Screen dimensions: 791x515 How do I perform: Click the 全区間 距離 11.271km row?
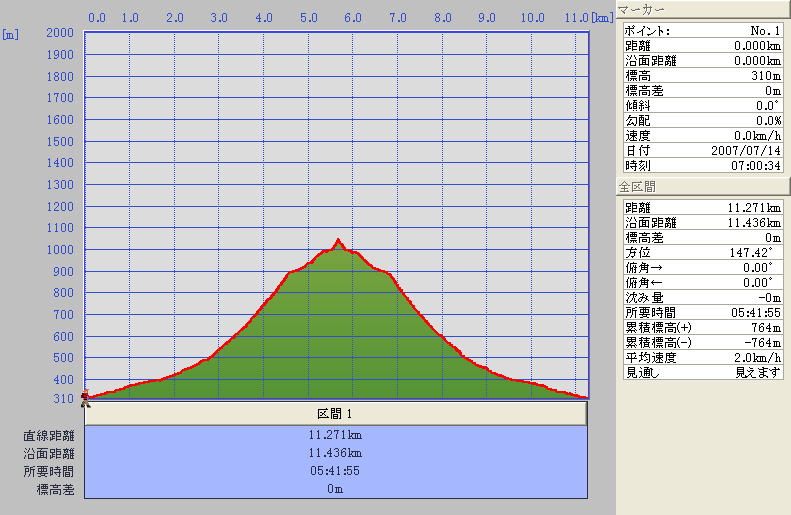coord(703,208)
